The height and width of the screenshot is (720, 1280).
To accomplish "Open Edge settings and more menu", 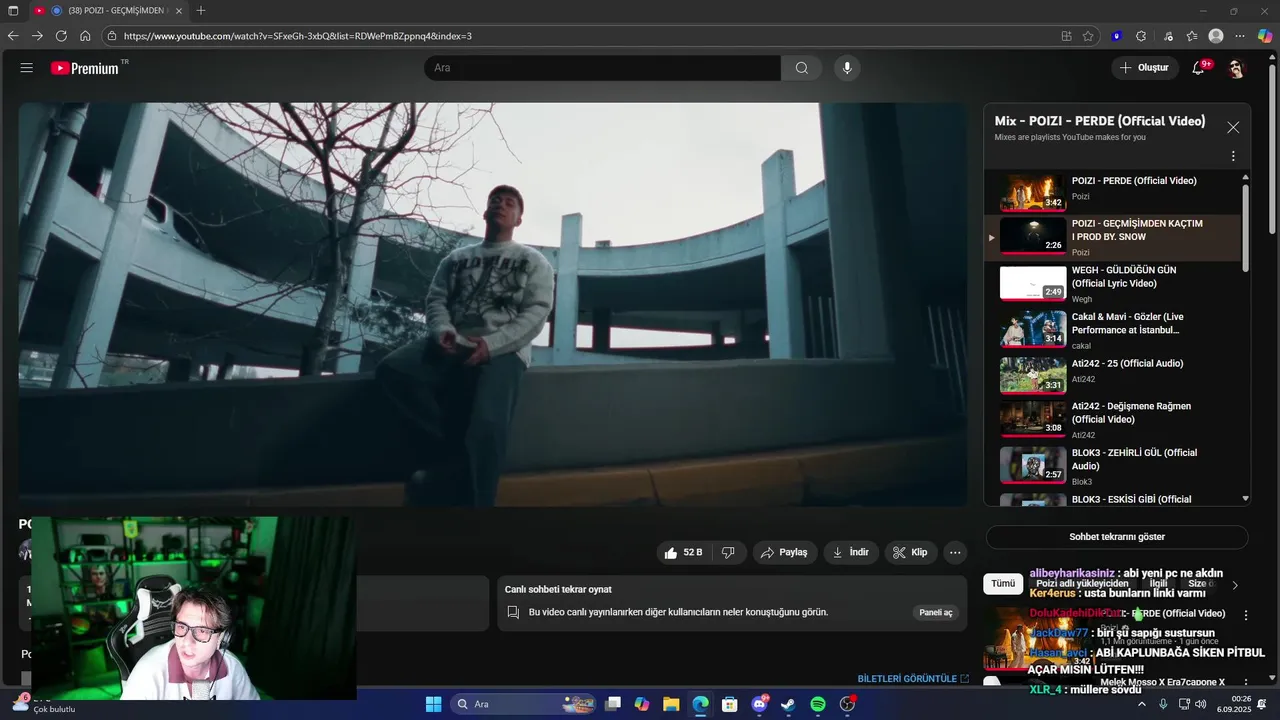I will pos(1240,36).
